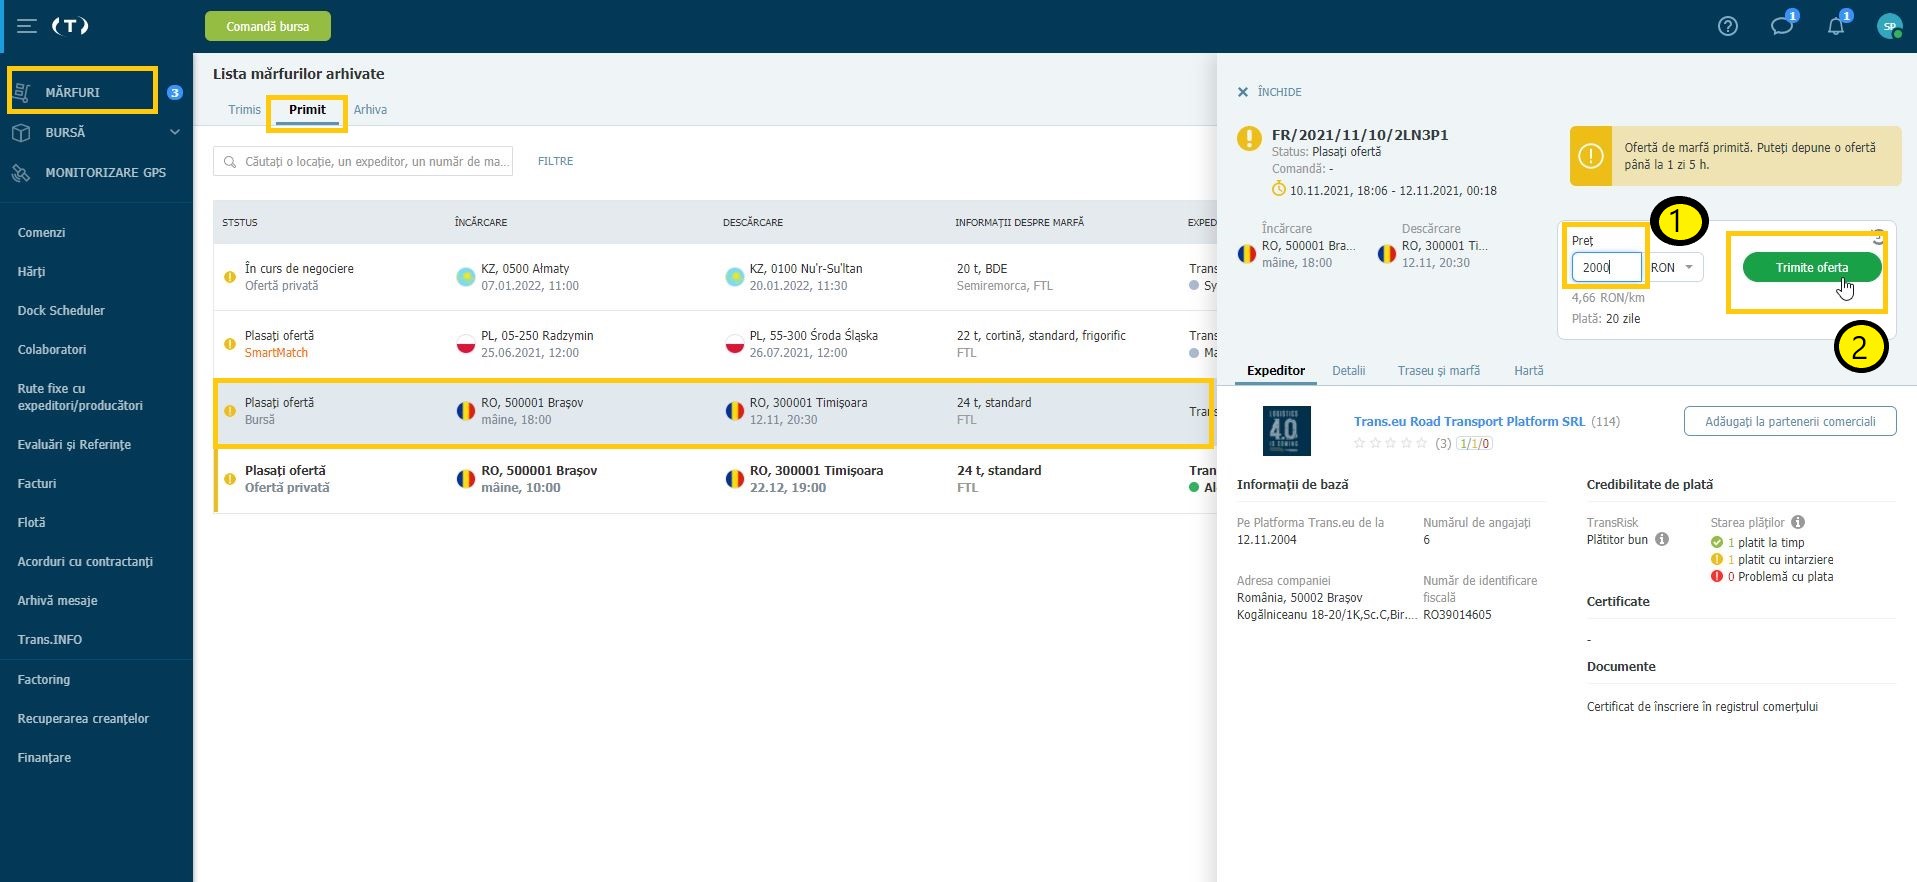1917x882 pixels.
Task: Click the info icon beside Plătitor bun
Action: click(x=1662, y=539)
